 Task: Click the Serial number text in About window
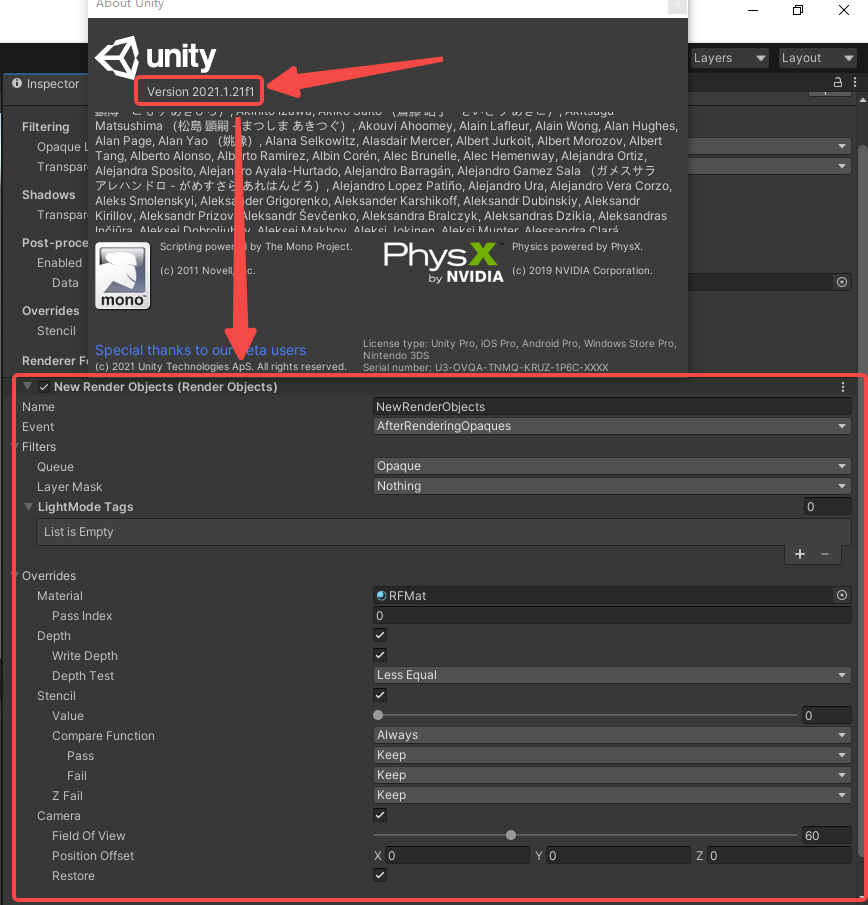click(485, 367)
